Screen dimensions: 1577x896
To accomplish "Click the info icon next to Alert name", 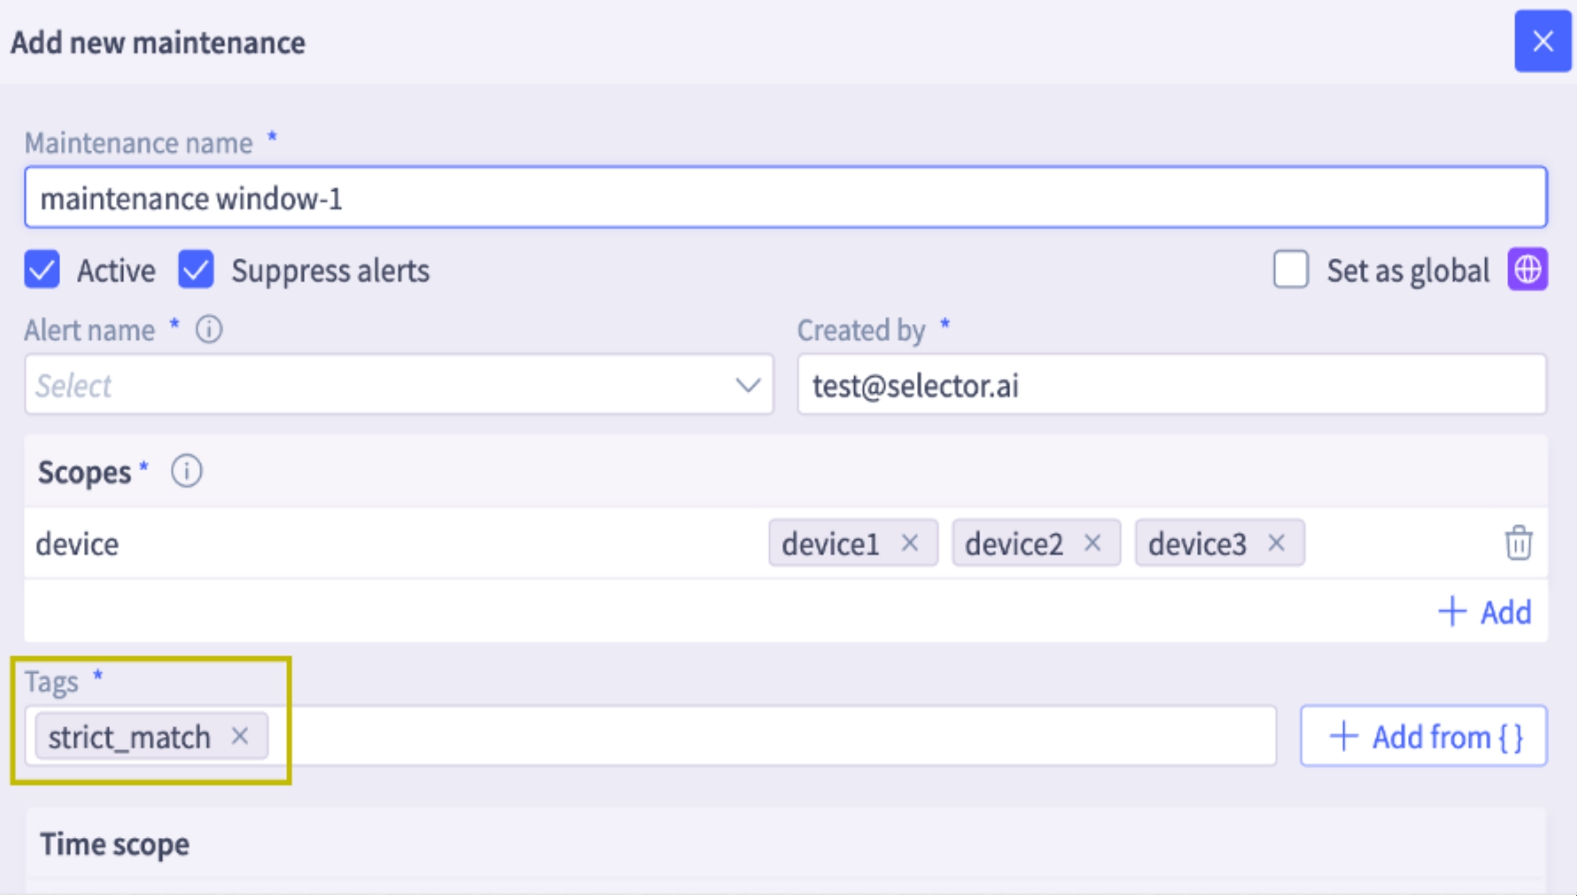I will (x=209, y=329).
